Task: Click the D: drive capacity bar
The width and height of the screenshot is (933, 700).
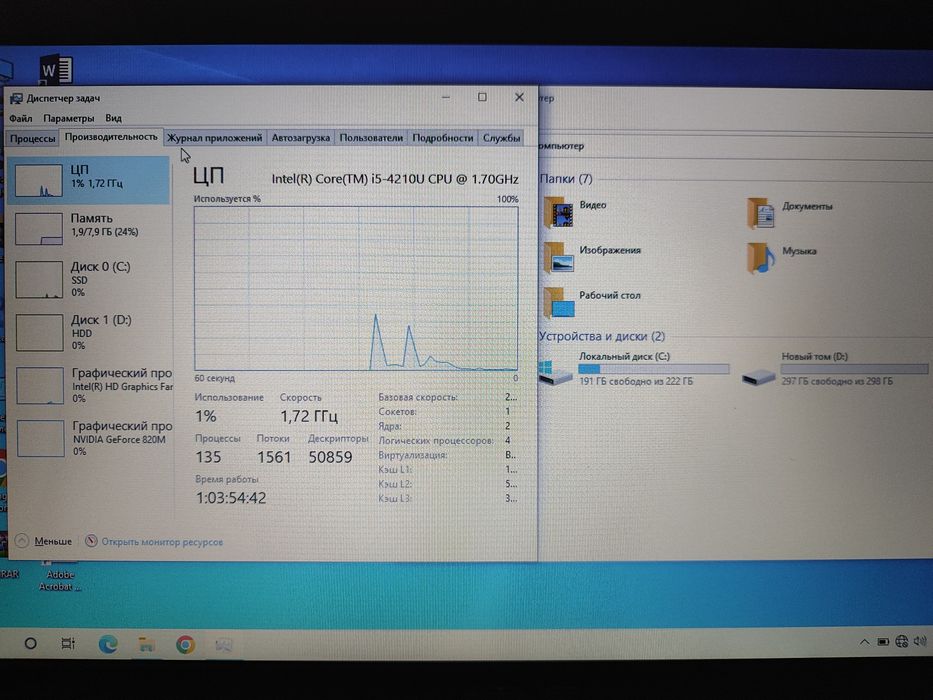Action: (x=854, y=369)
